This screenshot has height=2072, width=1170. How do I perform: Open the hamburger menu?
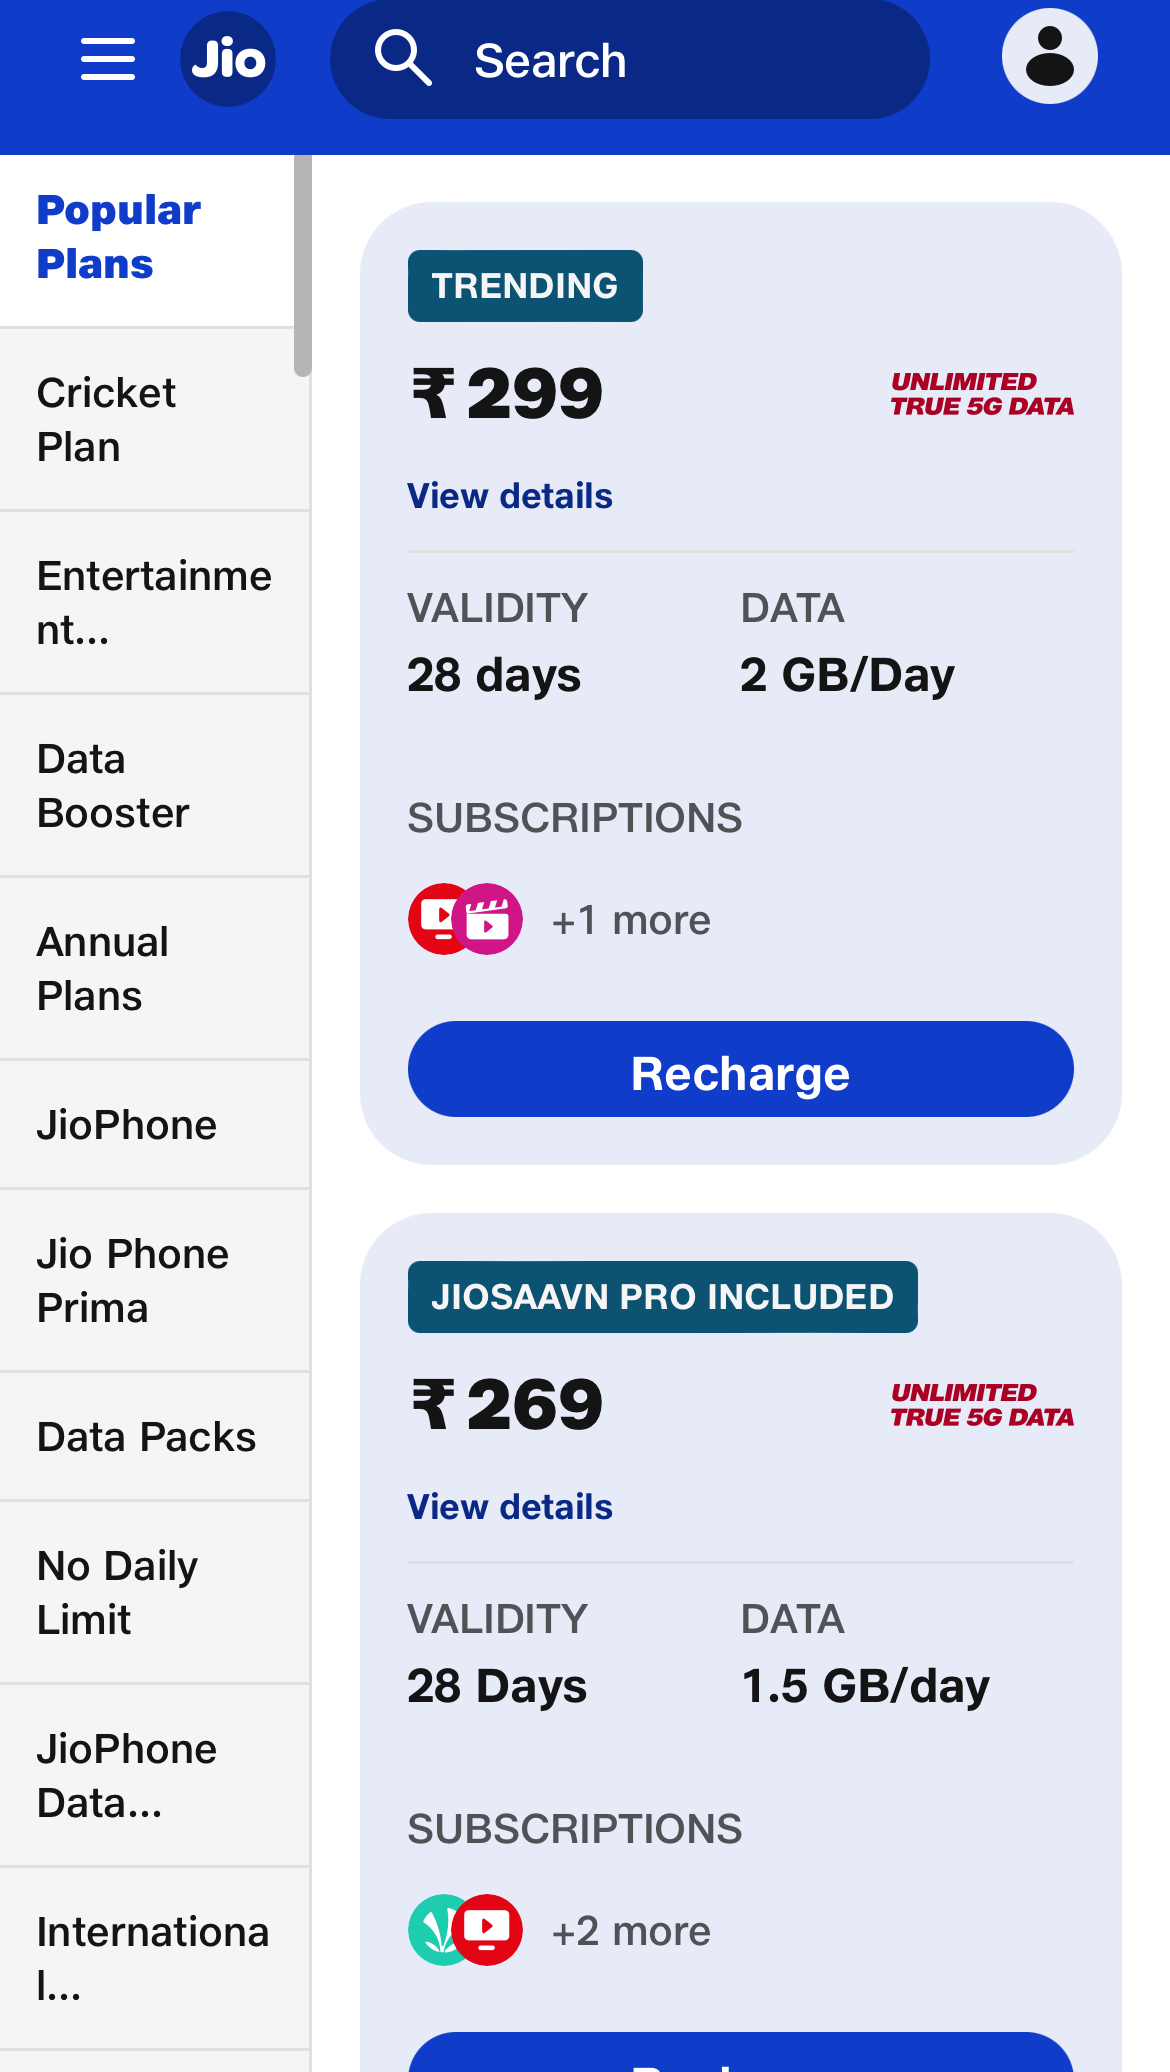point(108,59)
